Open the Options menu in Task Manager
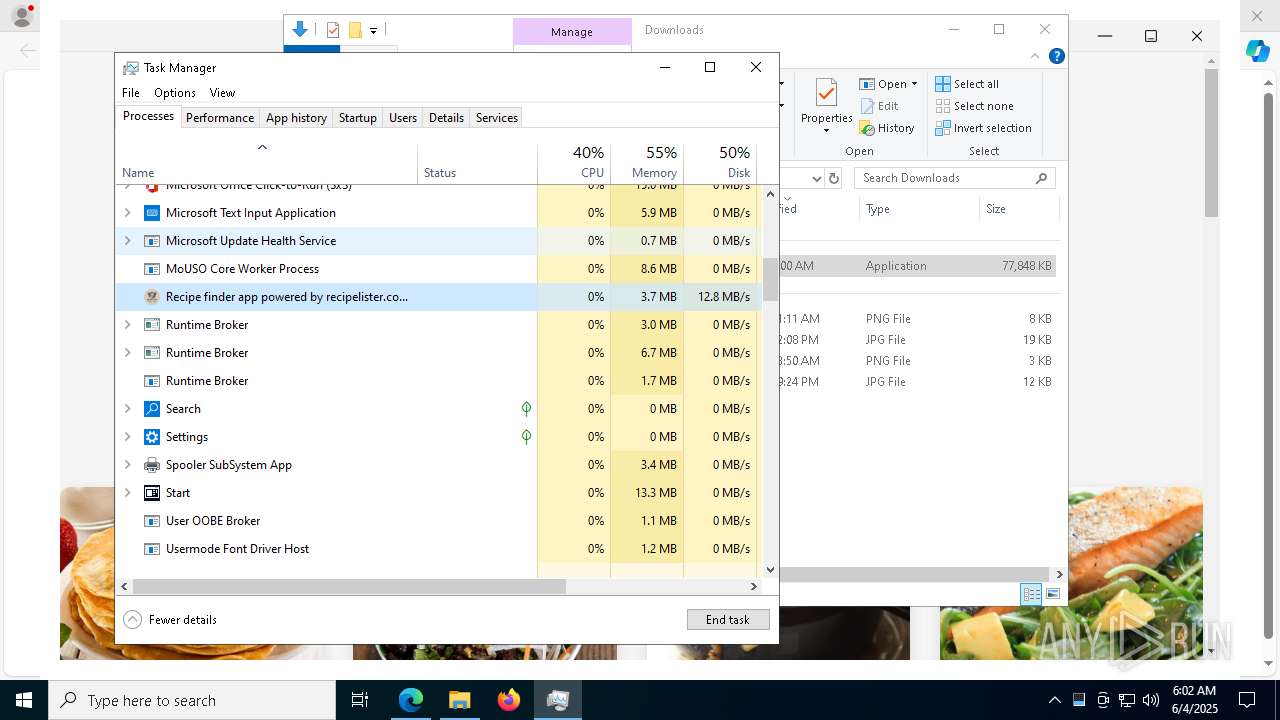This screenshot has width=1280, height=720. click(175, 93)
